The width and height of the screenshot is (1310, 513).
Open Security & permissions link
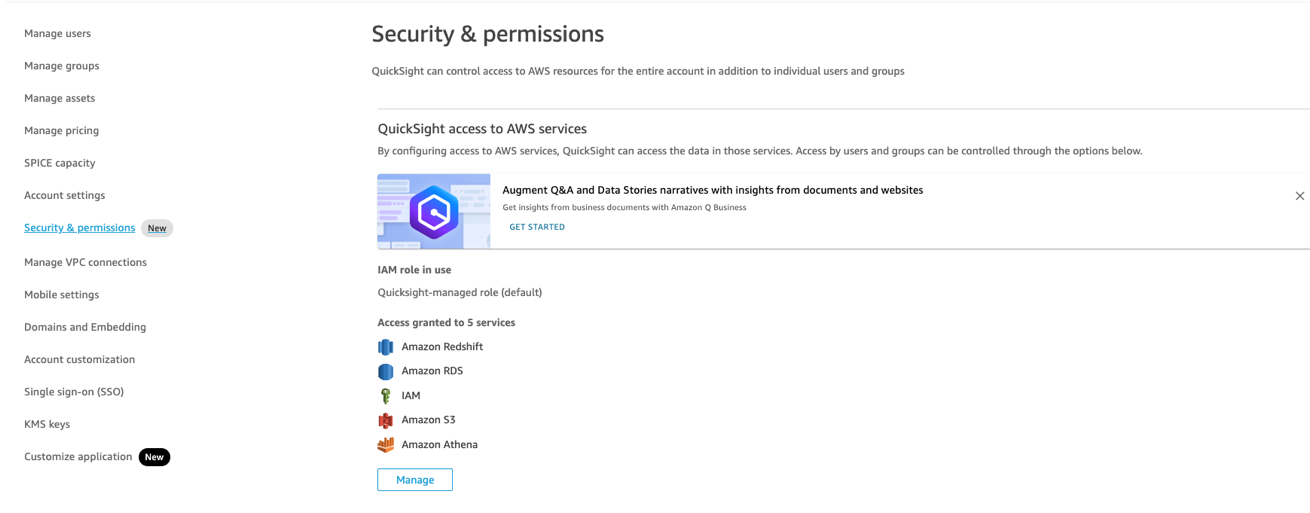pyautogui.click(x=79, y=228)
